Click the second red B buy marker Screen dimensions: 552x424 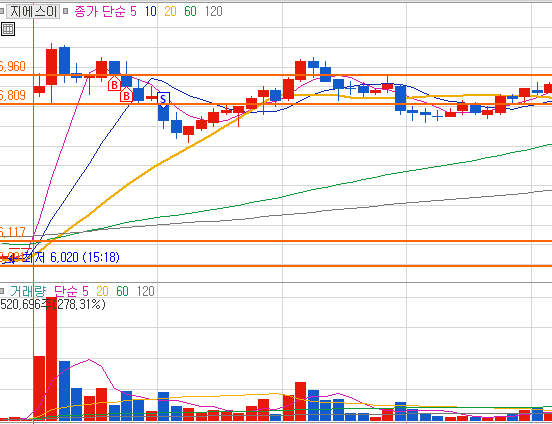(x=126, y=94)
